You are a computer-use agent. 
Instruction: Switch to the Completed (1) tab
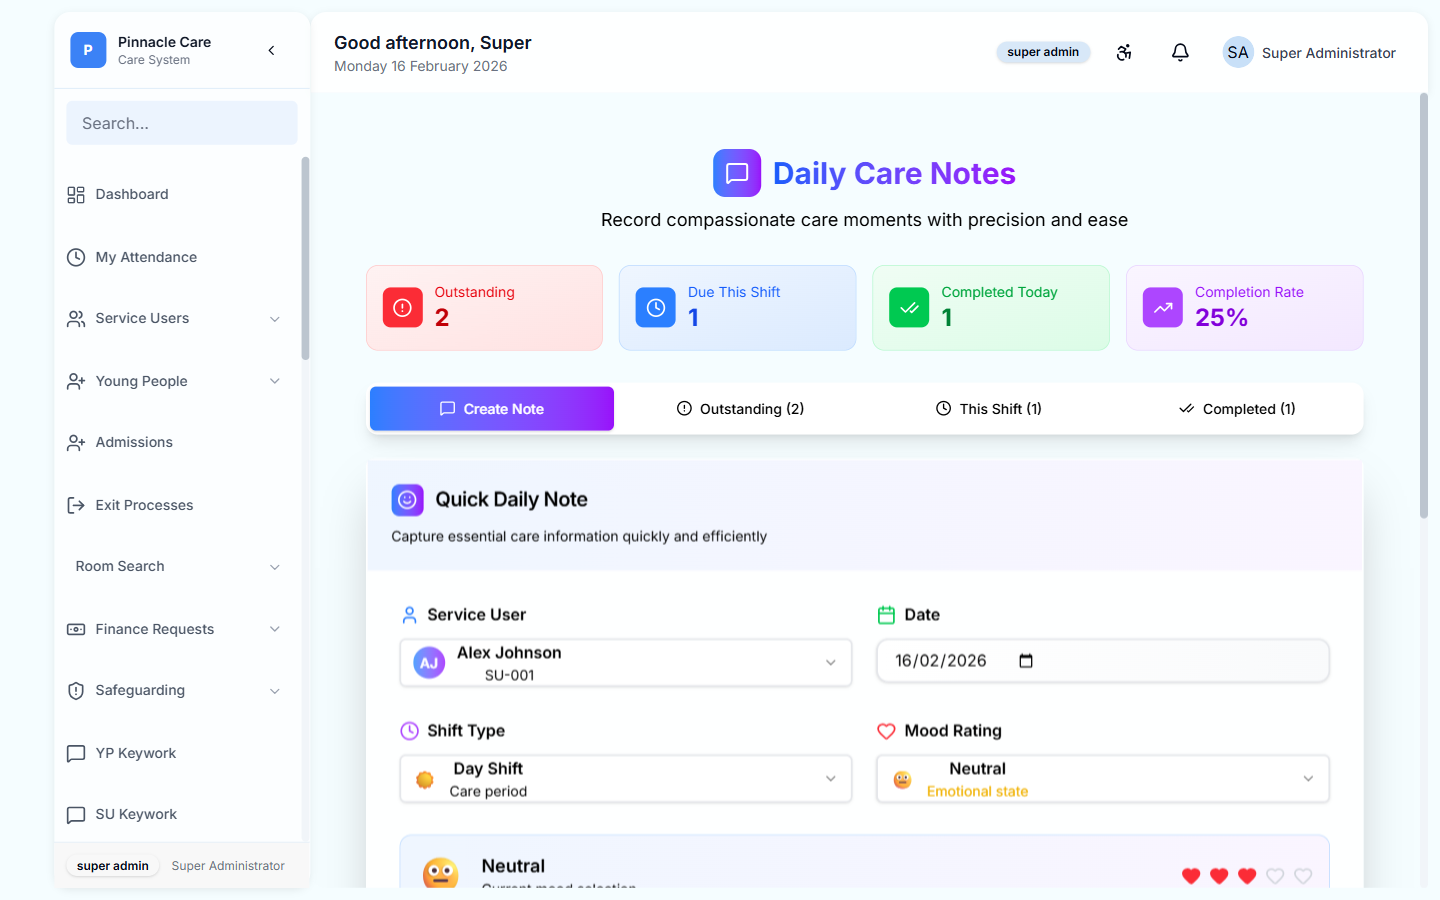1237,409
